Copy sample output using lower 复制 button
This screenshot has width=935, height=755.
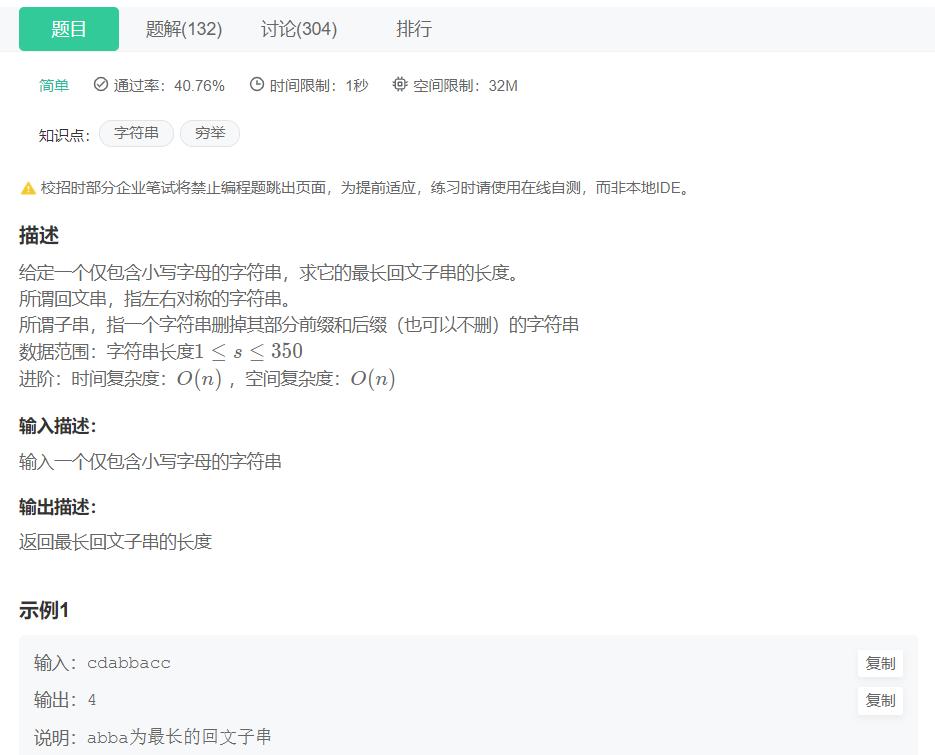[x=880, y=701]
